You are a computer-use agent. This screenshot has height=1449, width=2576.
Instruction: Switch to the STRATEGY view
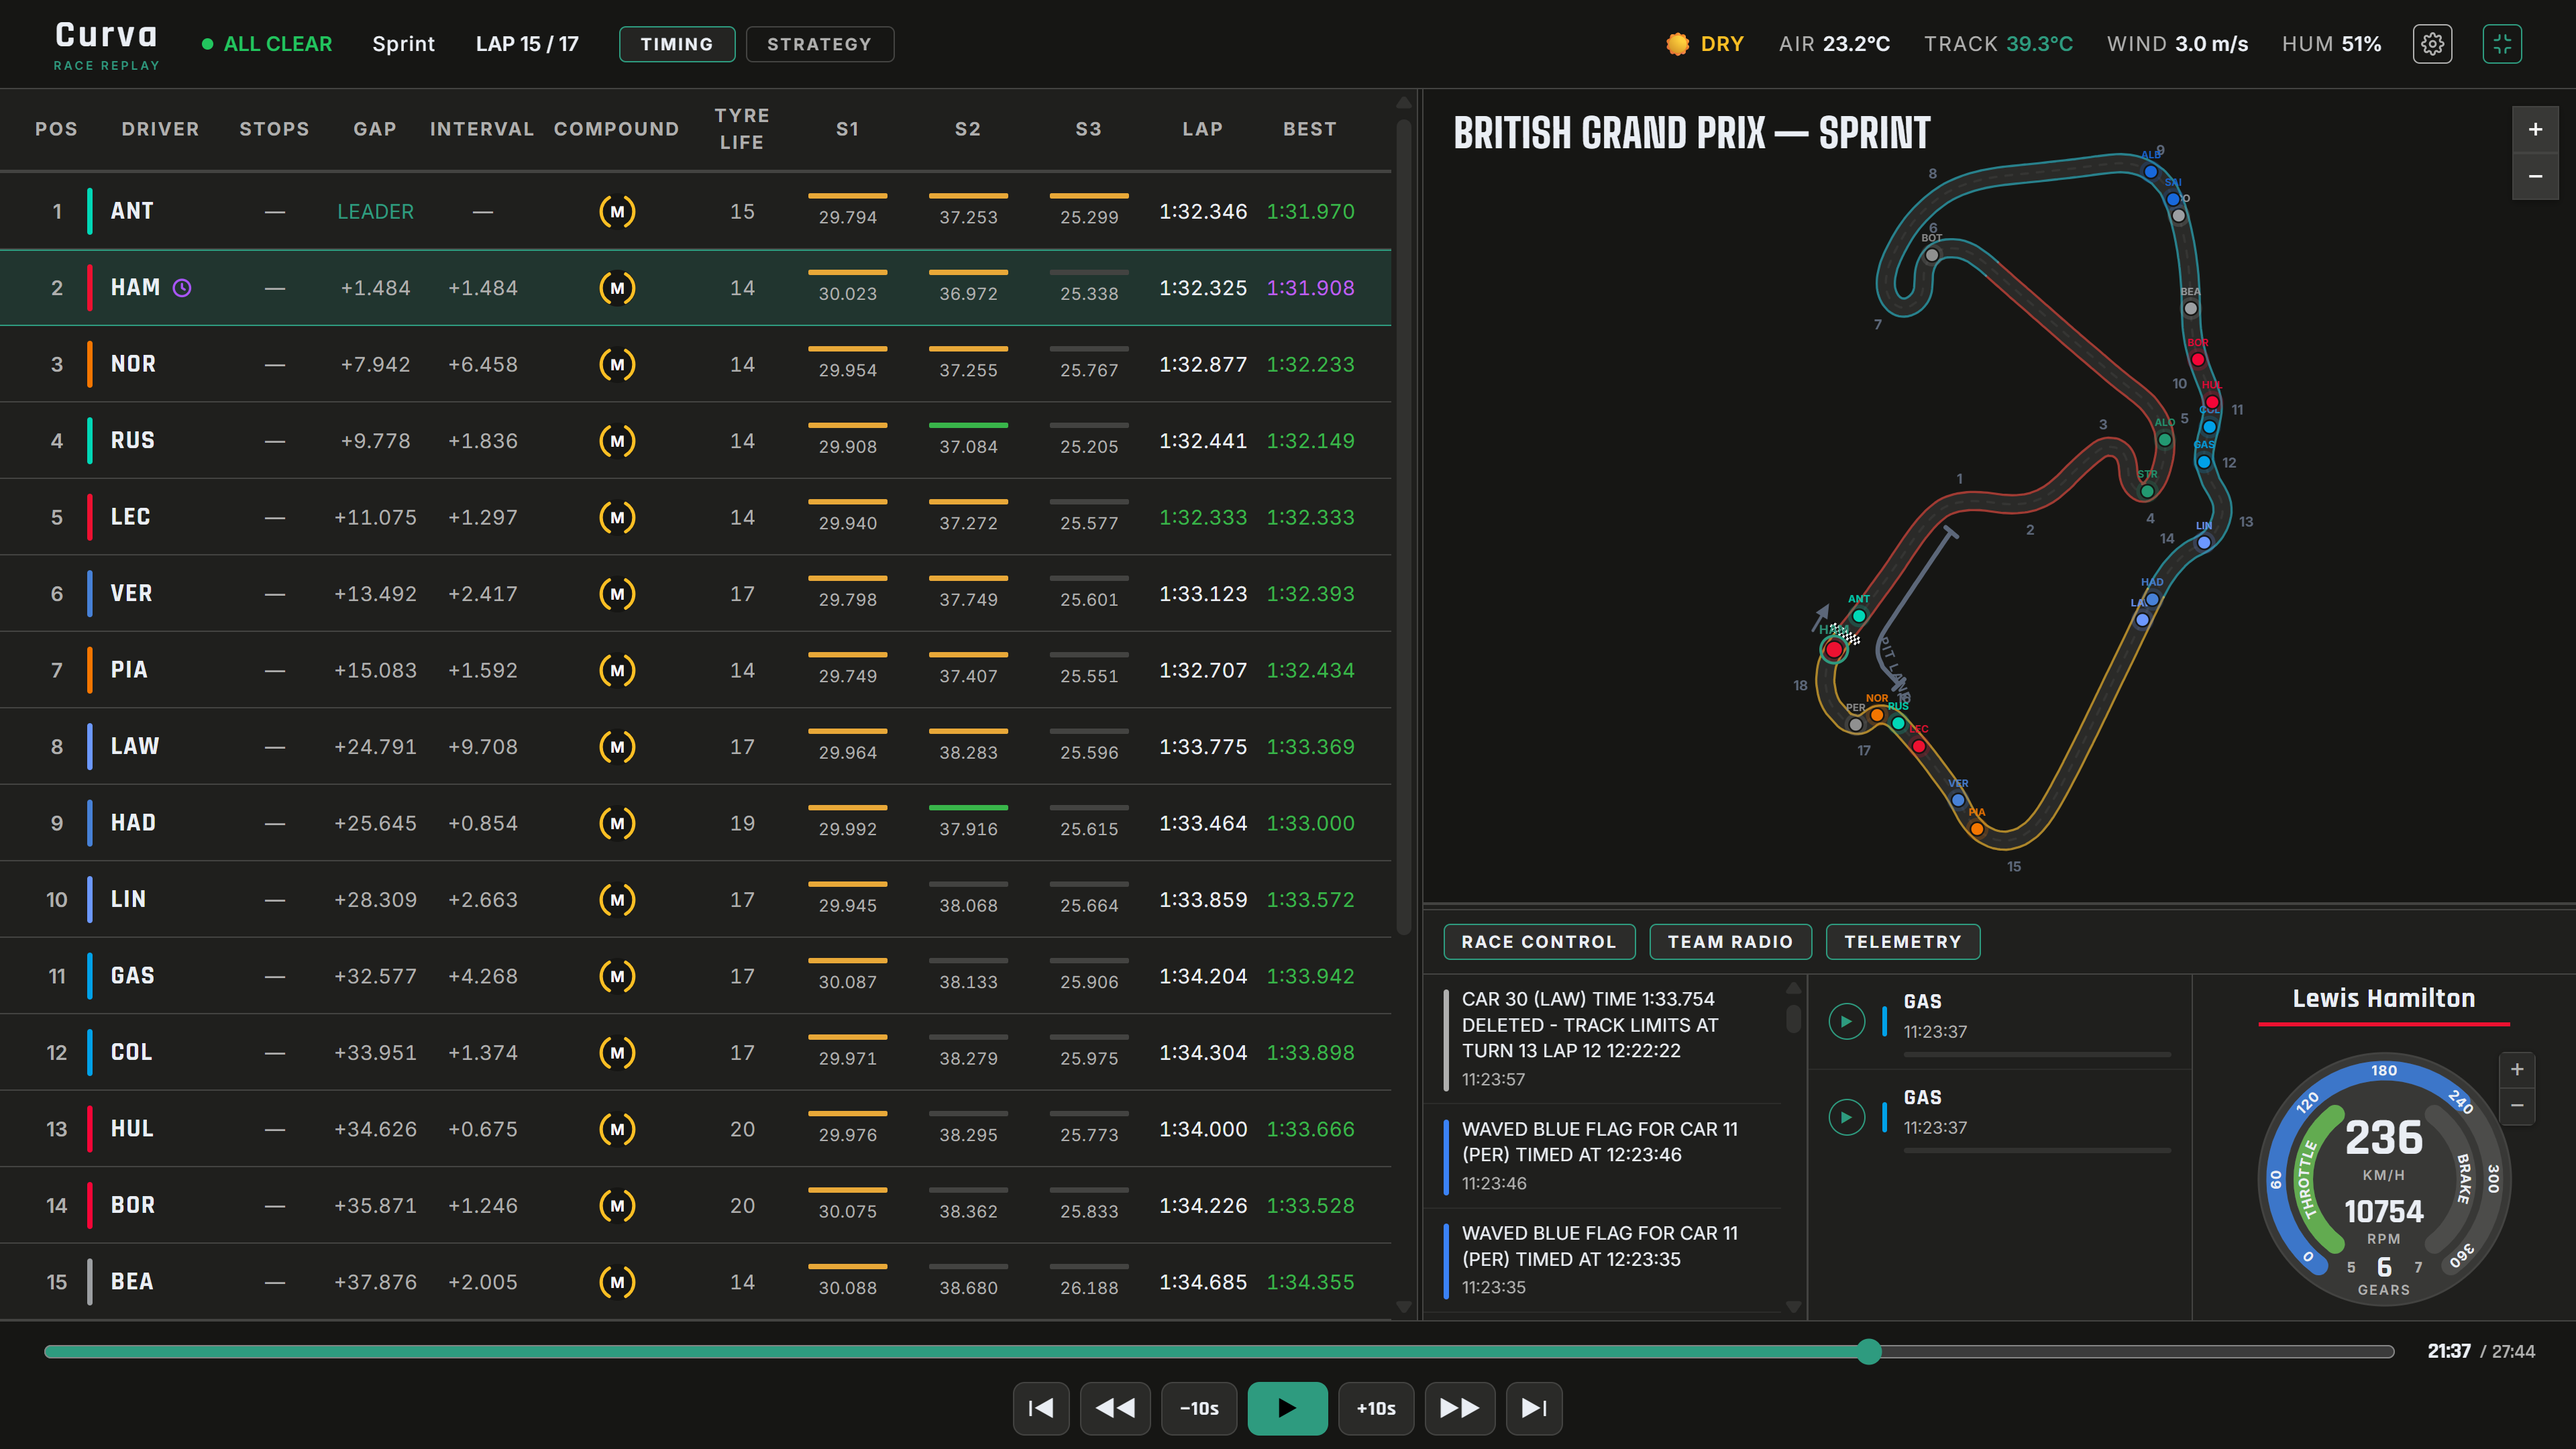819,44
